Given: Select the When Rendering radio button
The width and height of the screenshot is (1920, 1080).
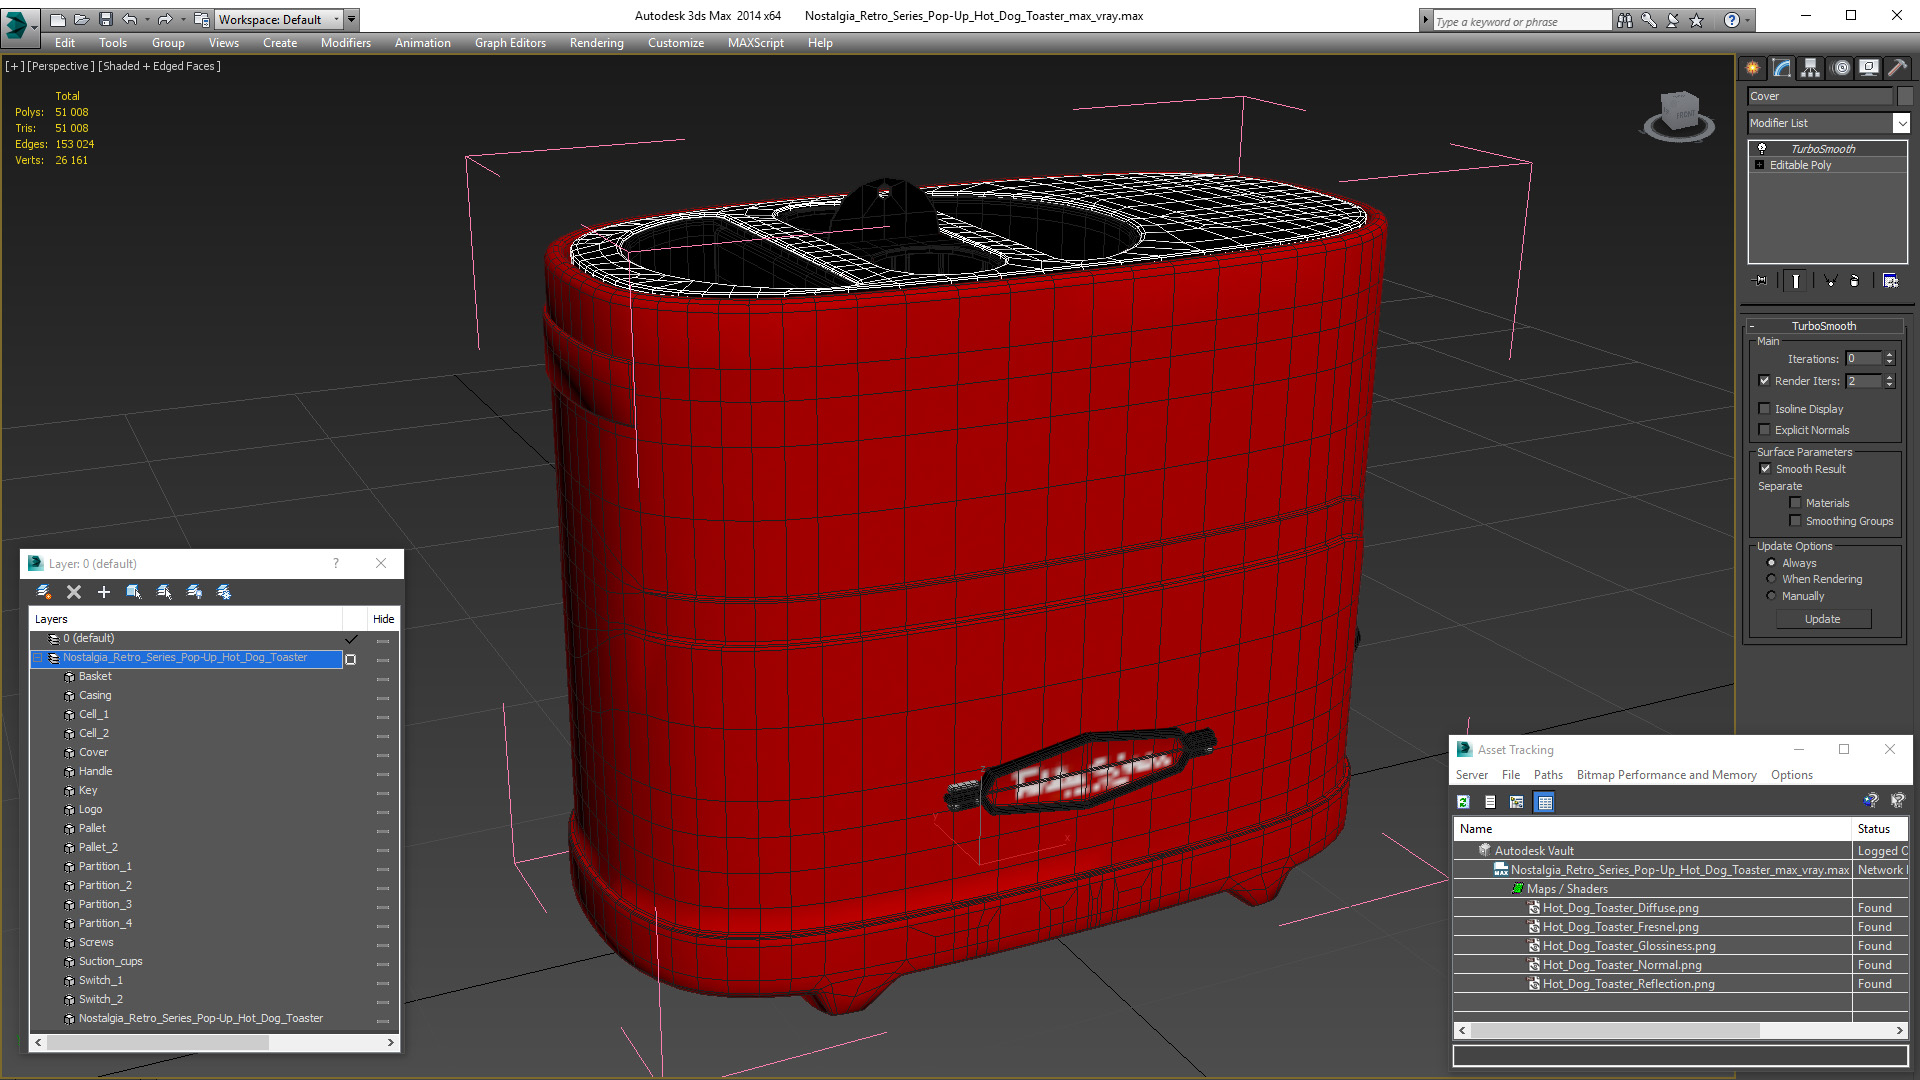Looking at the screenshot, I should 1771,579.
